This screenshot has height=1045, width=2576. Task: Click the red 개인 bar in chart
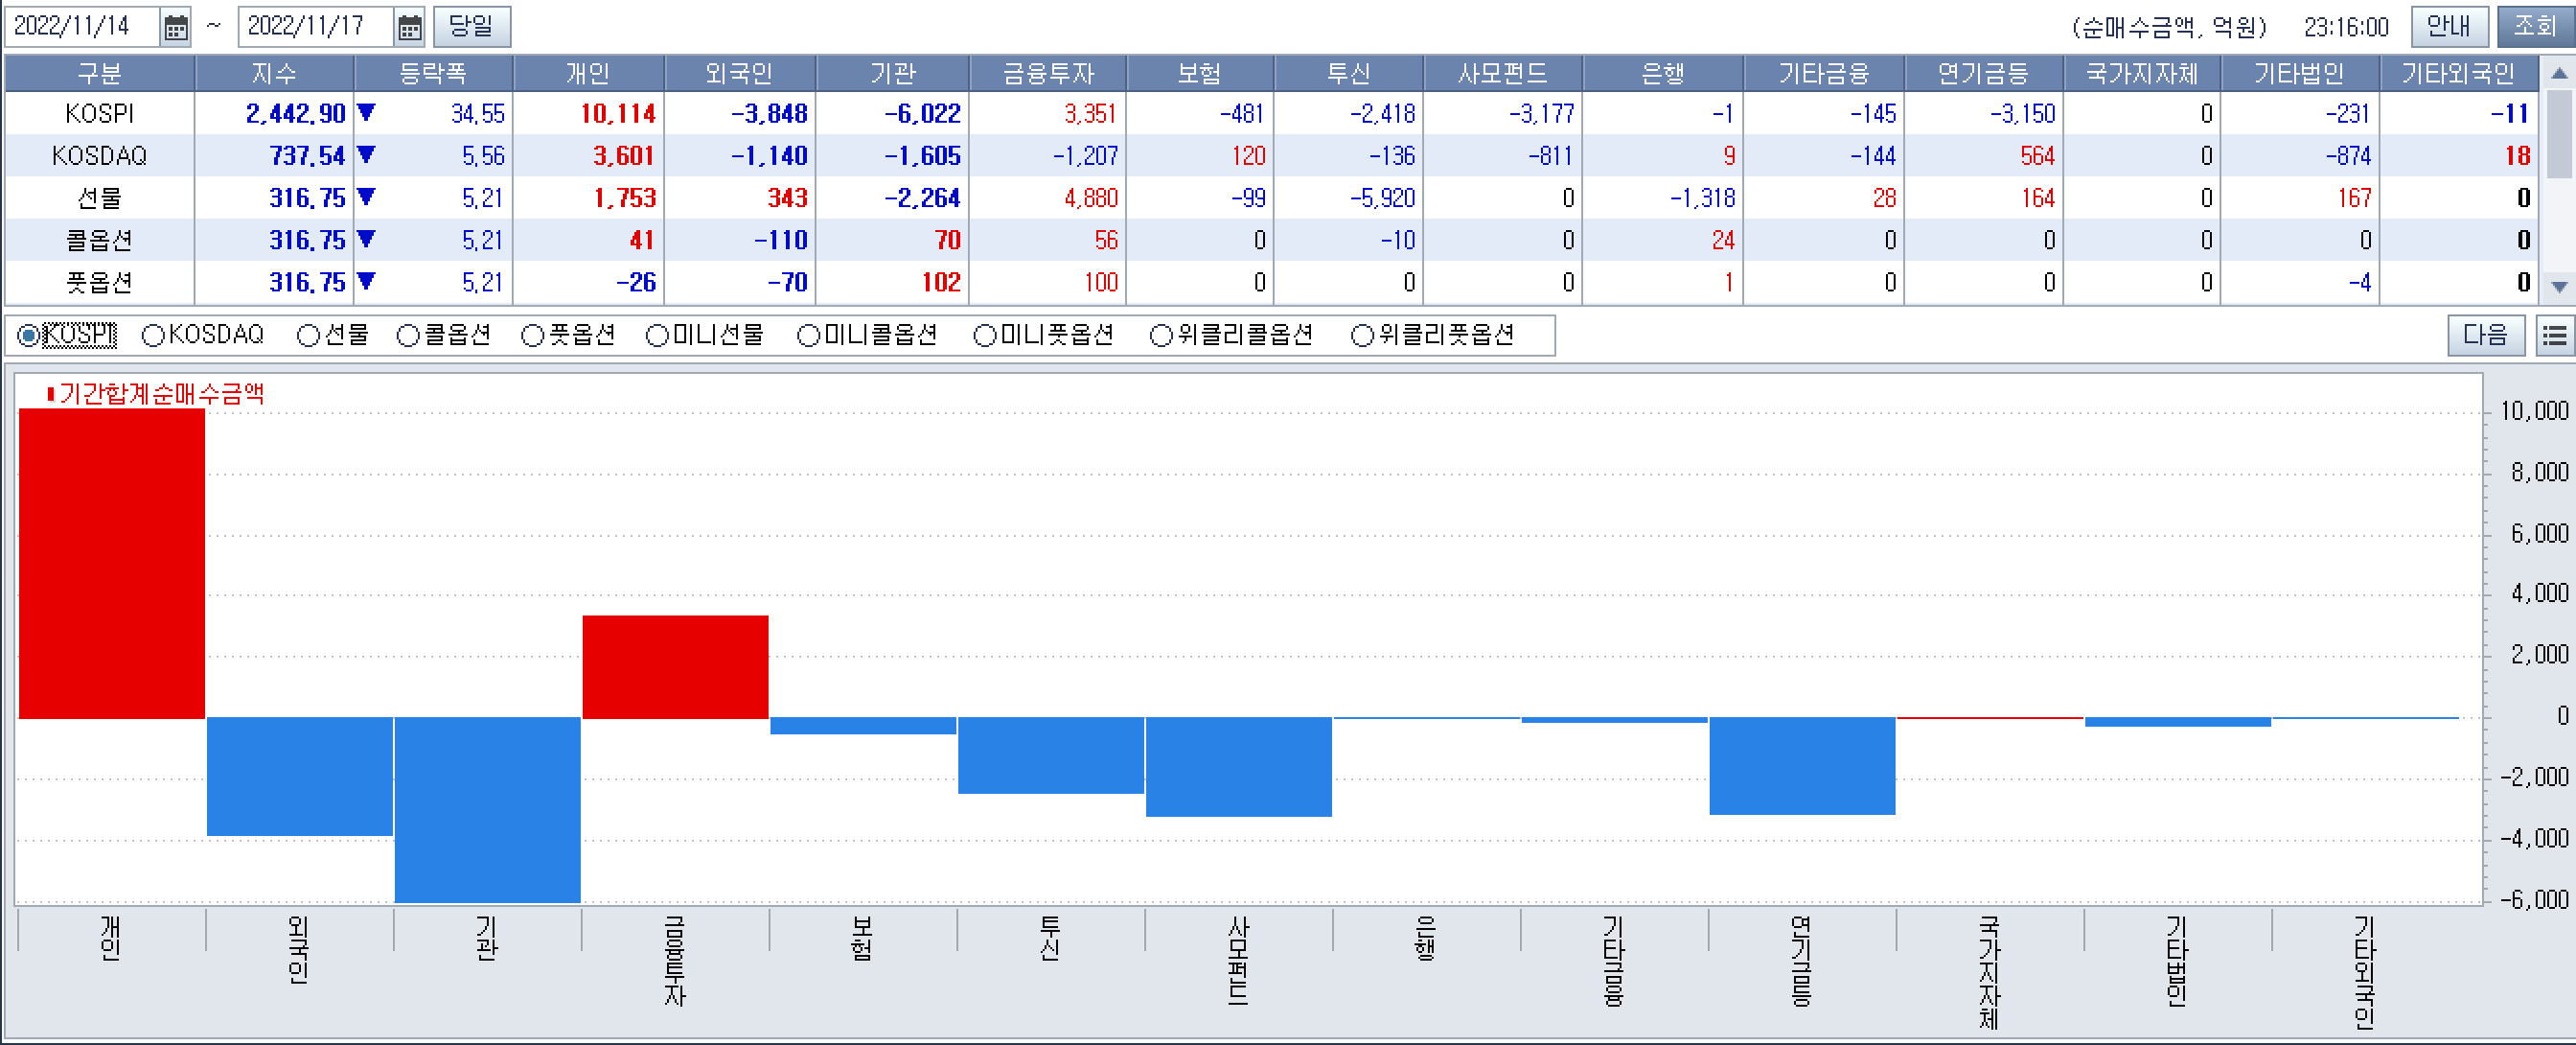pos(112,563)
